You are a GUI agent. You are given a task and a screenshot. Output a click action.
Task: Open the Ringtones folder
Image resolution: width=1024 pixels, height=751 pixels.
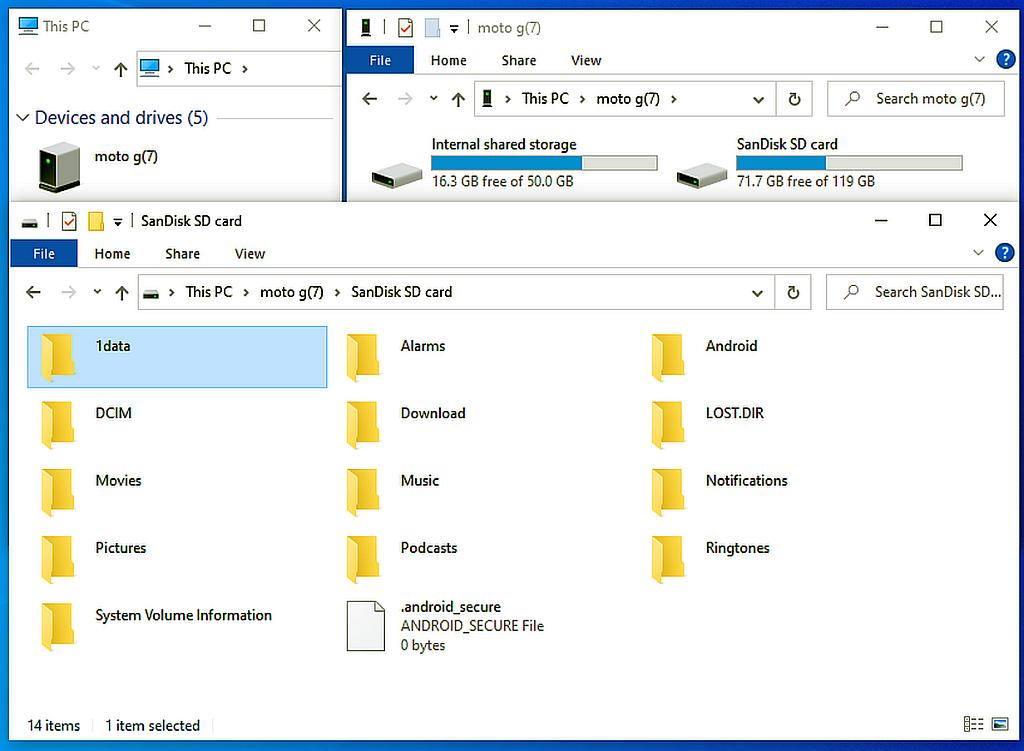711,558
